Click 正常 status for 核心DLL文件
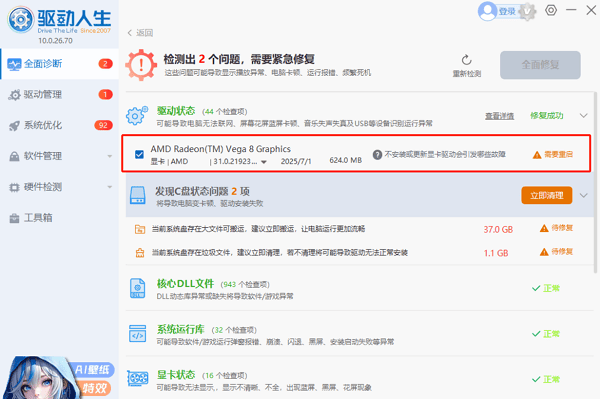The width and height of the screenshot is (600, 399). pyautogui.click(x=546, y=288)
